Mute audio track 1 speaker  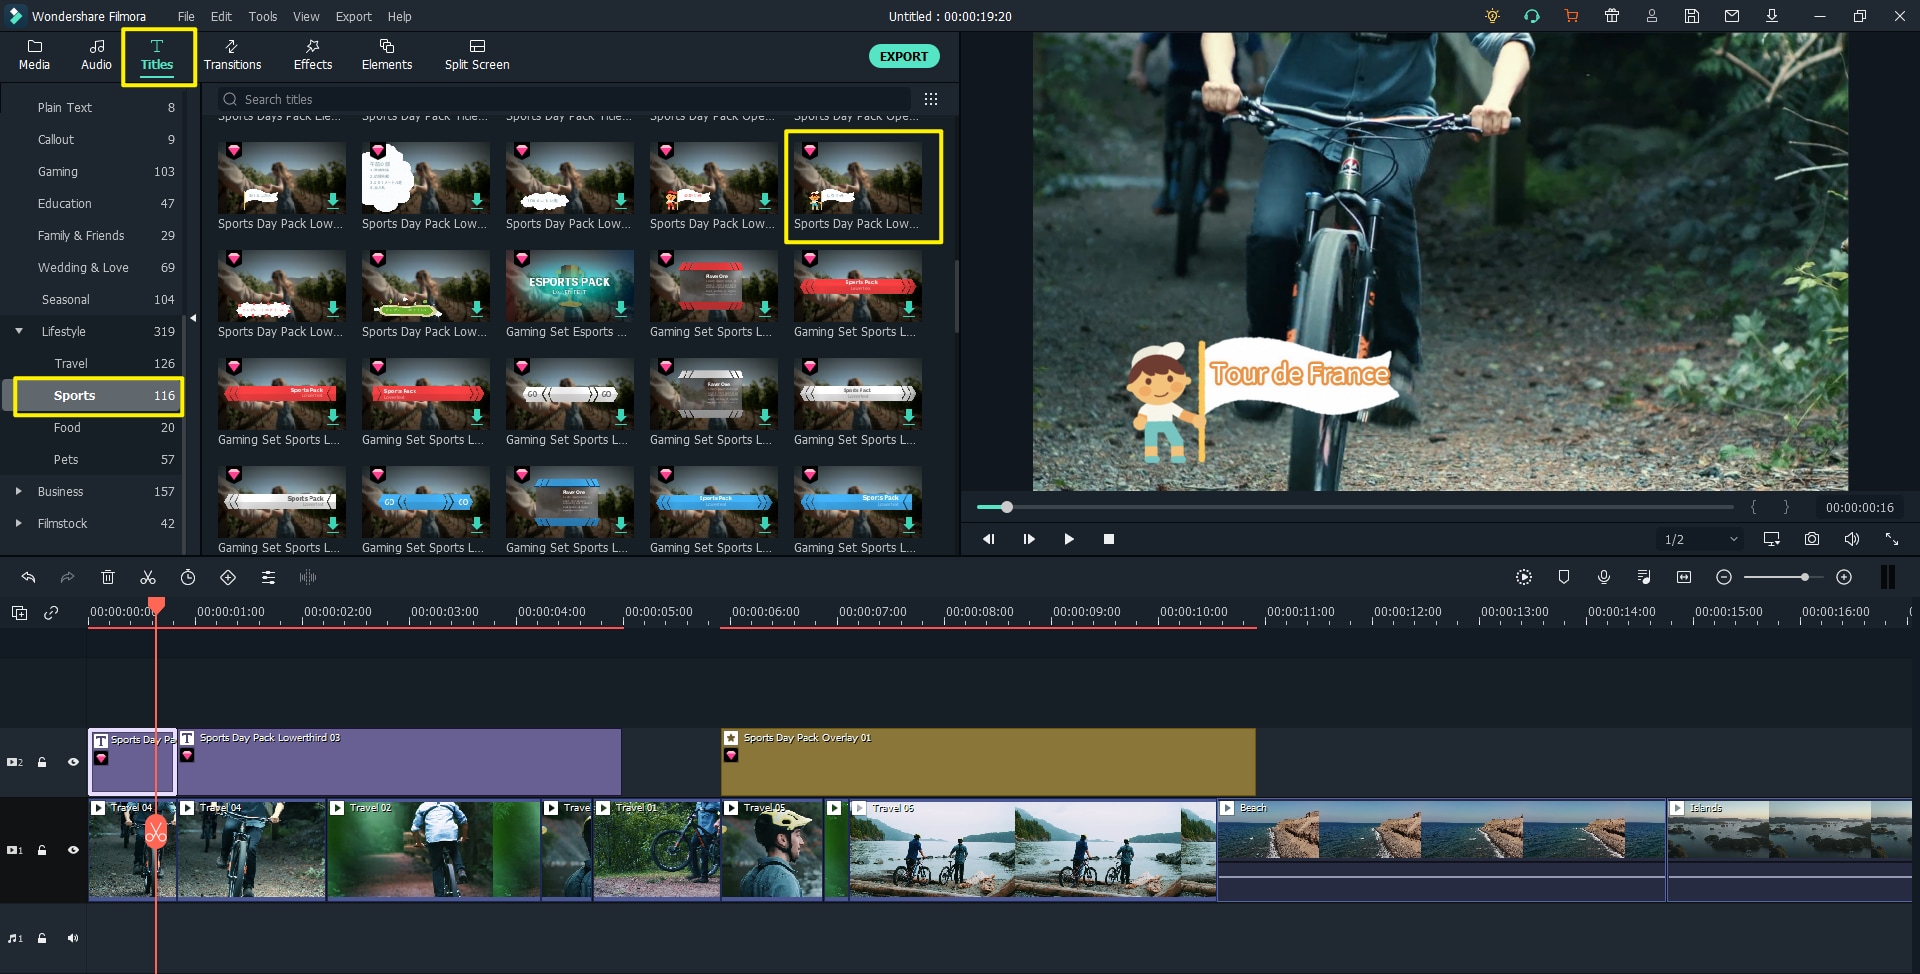point(73,938)
